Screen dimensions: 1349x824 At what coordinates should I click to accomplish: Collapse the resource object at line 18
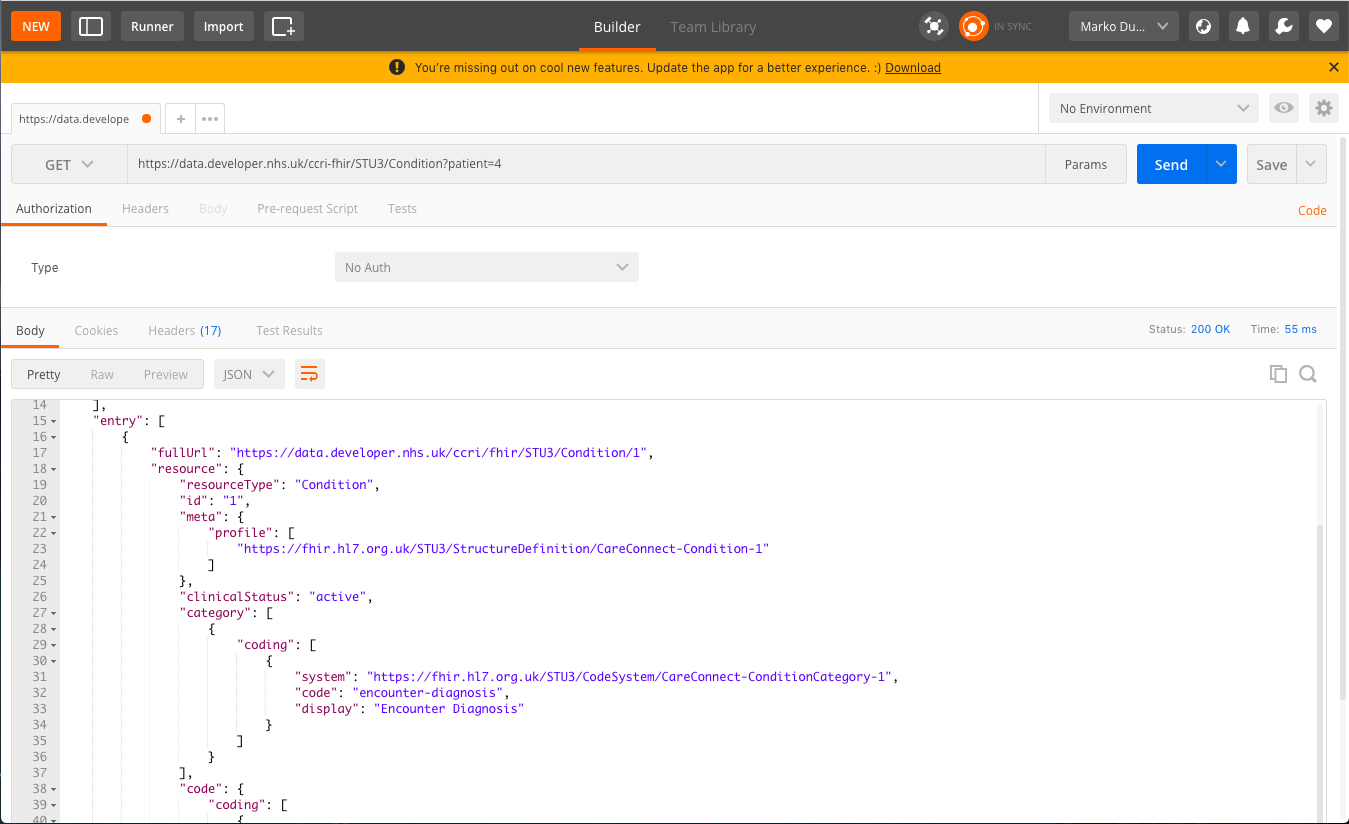pyautogui.click(x=54, y=469)
